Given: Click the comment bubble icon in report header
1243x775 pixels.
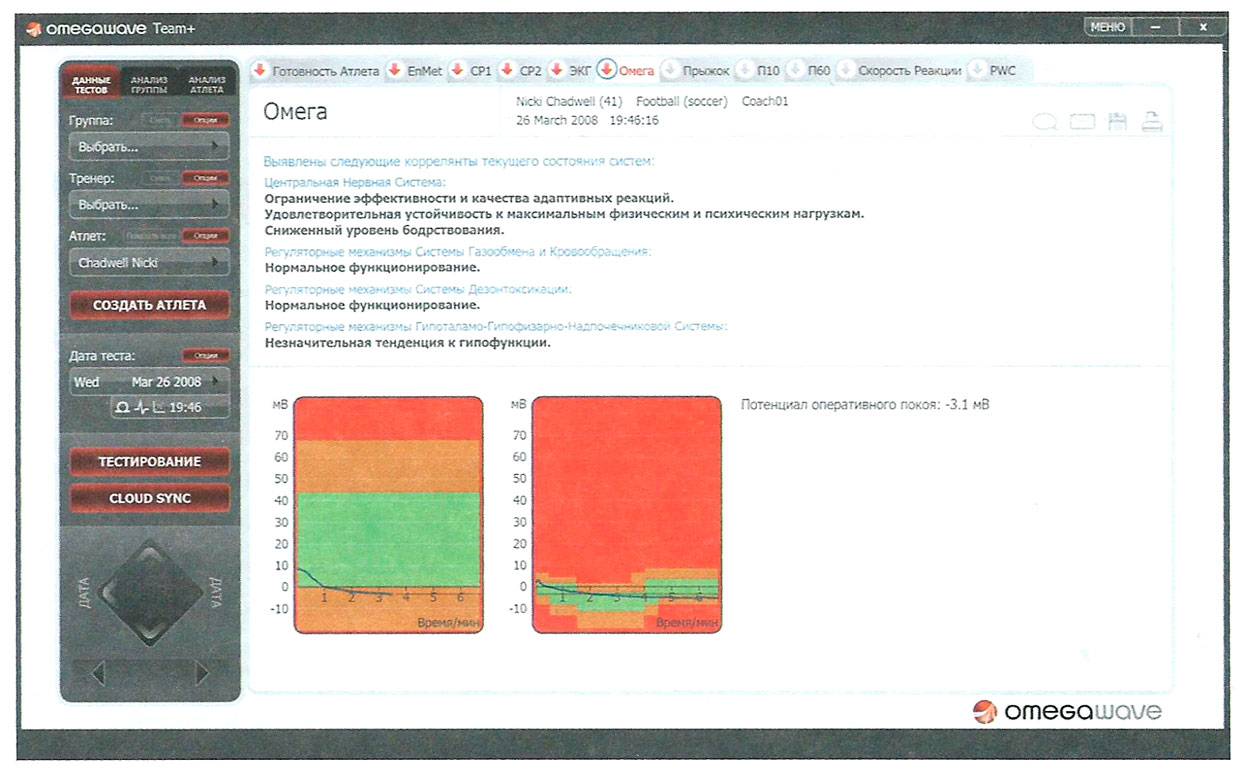Looking at the screenshot, I should point(1045,122).
